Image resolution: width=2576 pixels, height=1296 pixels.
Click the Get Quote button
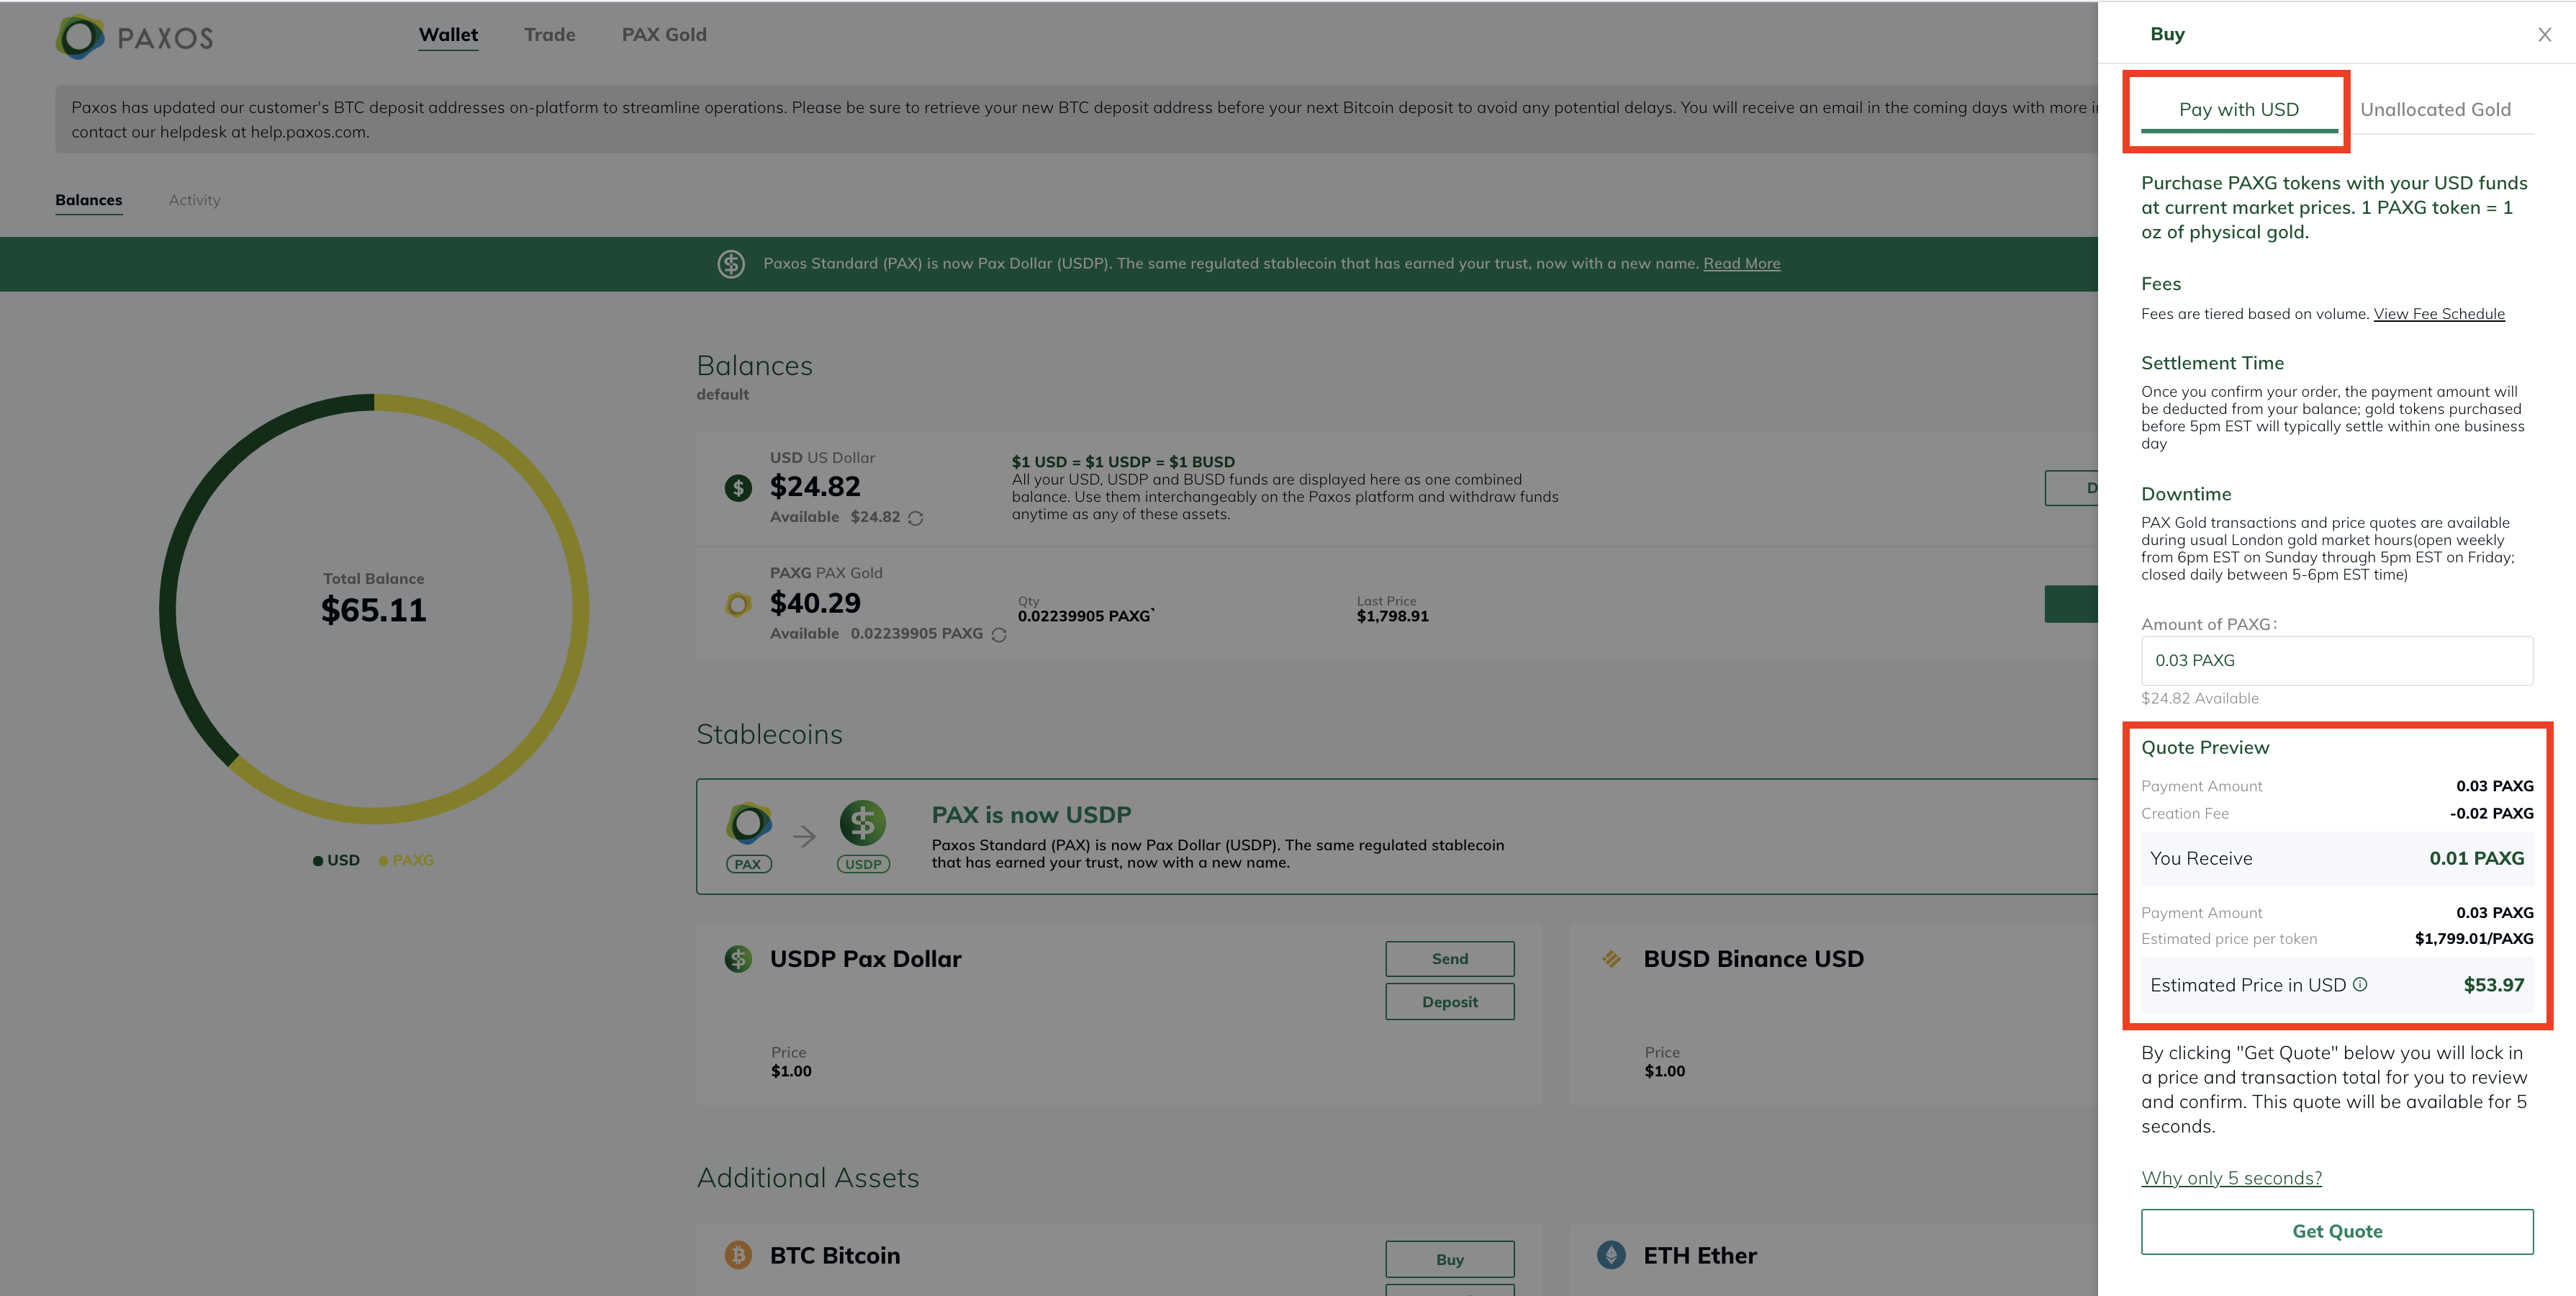click(2336, 1231)
